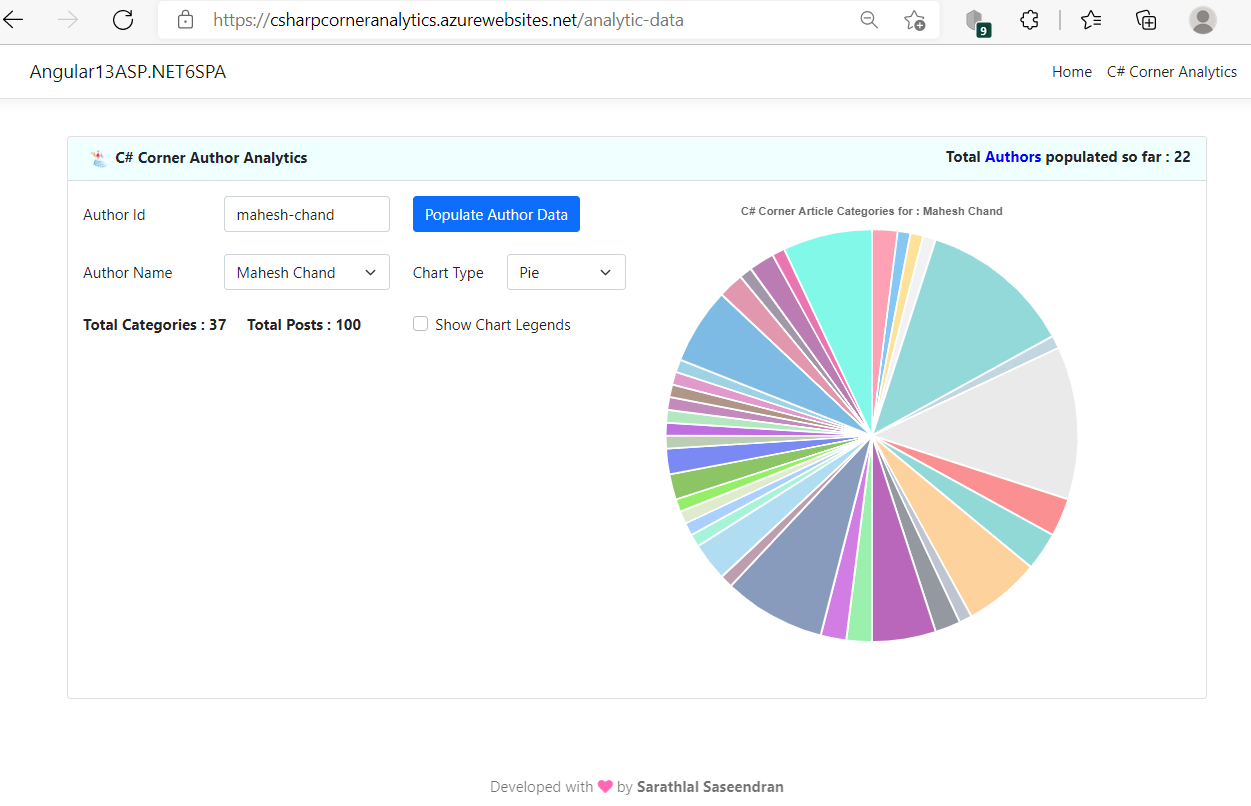Click the Authors link in the totals header
The image size is (1251, 806).
pos(1013,156)
